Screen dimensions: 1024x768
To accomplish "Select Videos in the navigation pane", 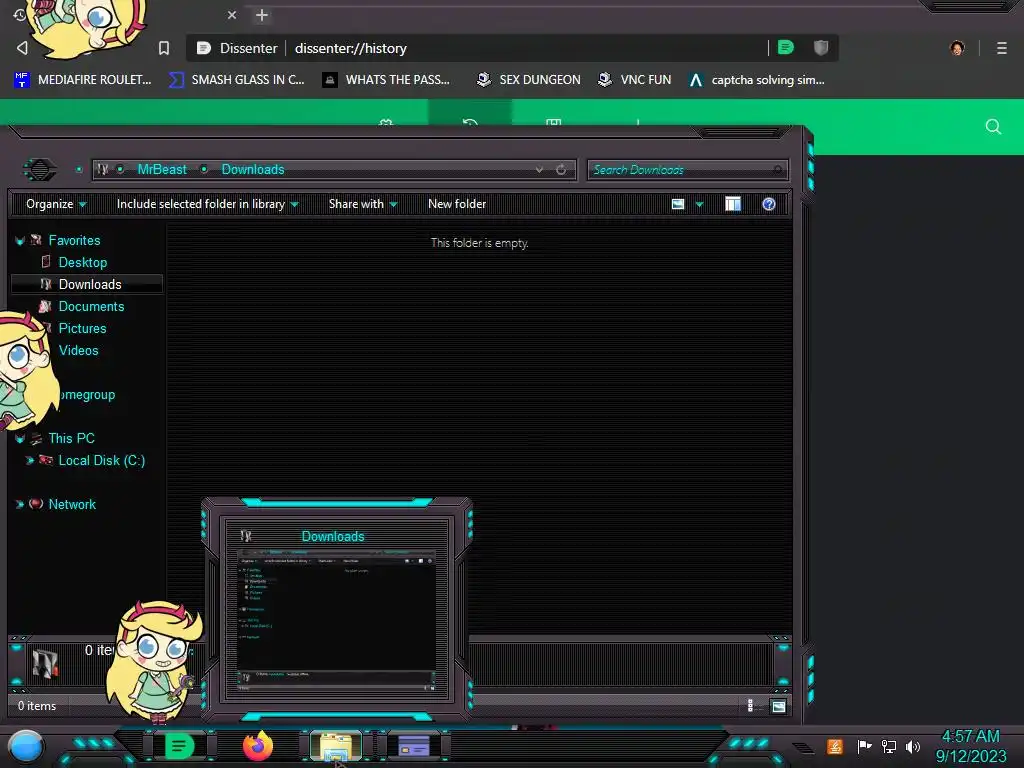I will click(78, 351).
